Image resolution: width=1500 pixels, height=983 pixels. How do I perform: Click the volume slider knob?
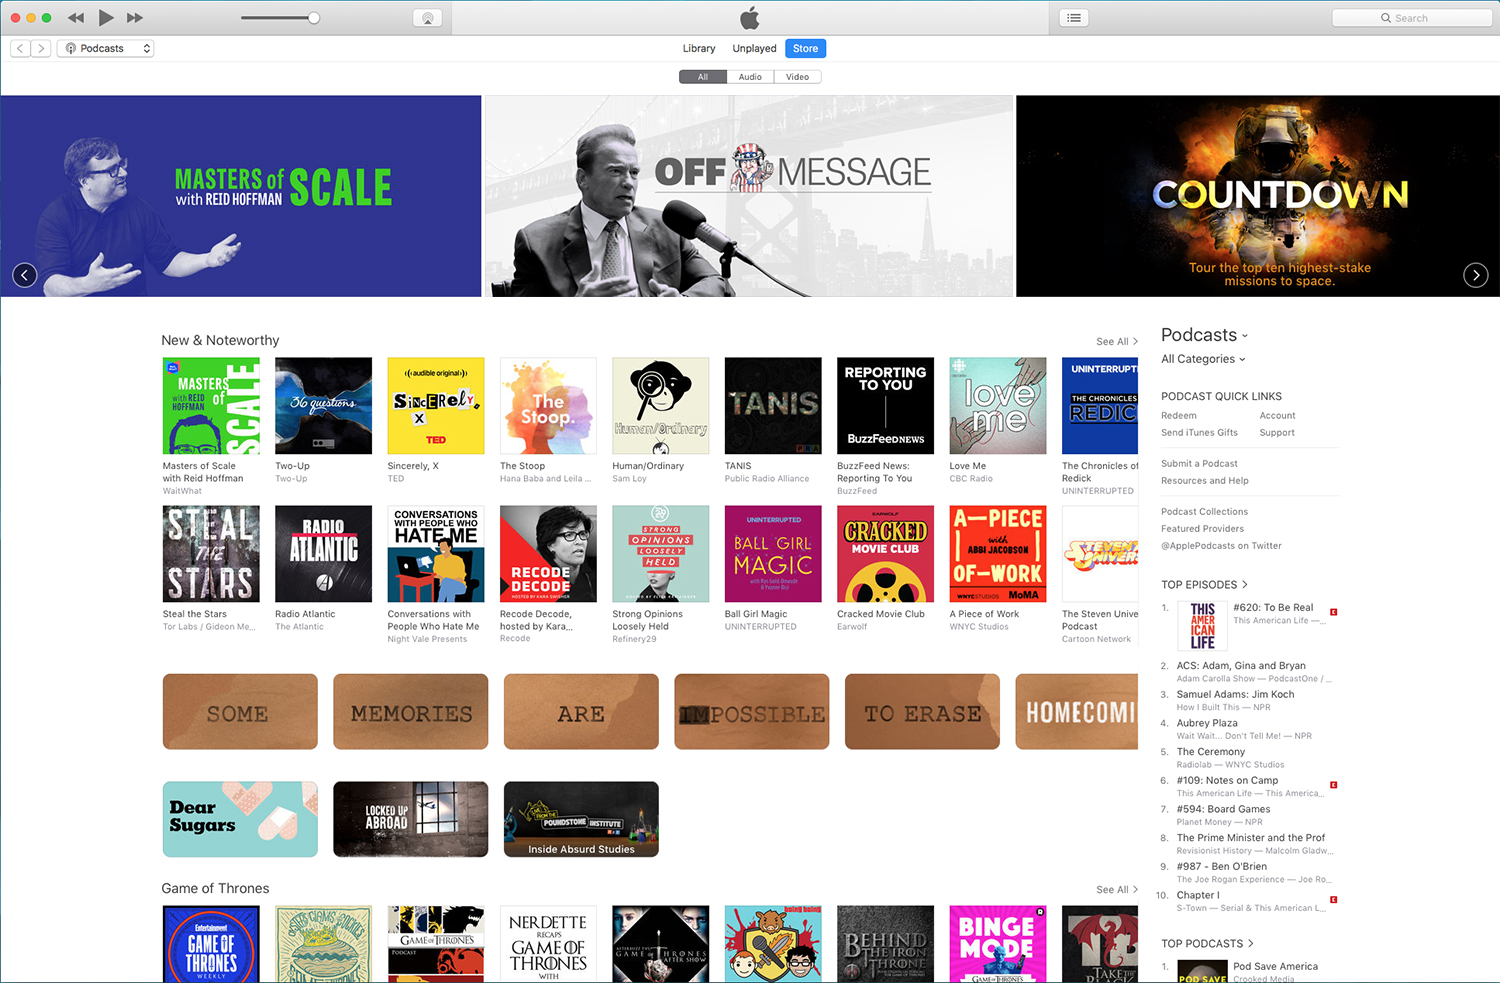click(x=314, y=18)
